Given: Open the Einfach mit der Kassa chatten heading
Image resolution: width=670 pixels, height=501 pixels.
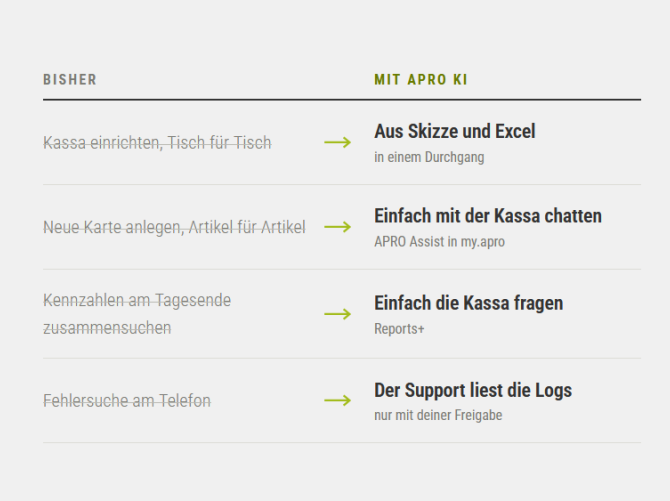Looking at the screenshot, I should point(488,216).
